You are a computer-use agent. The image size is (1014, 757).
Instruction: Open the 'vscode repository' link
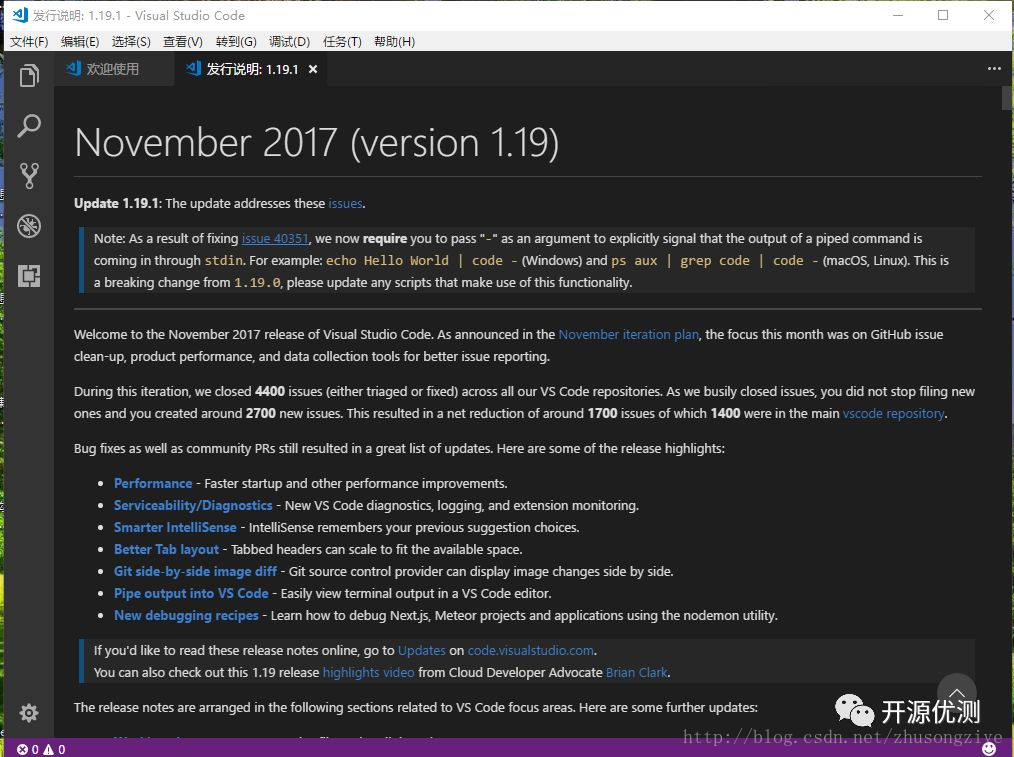tap(893, 414)
